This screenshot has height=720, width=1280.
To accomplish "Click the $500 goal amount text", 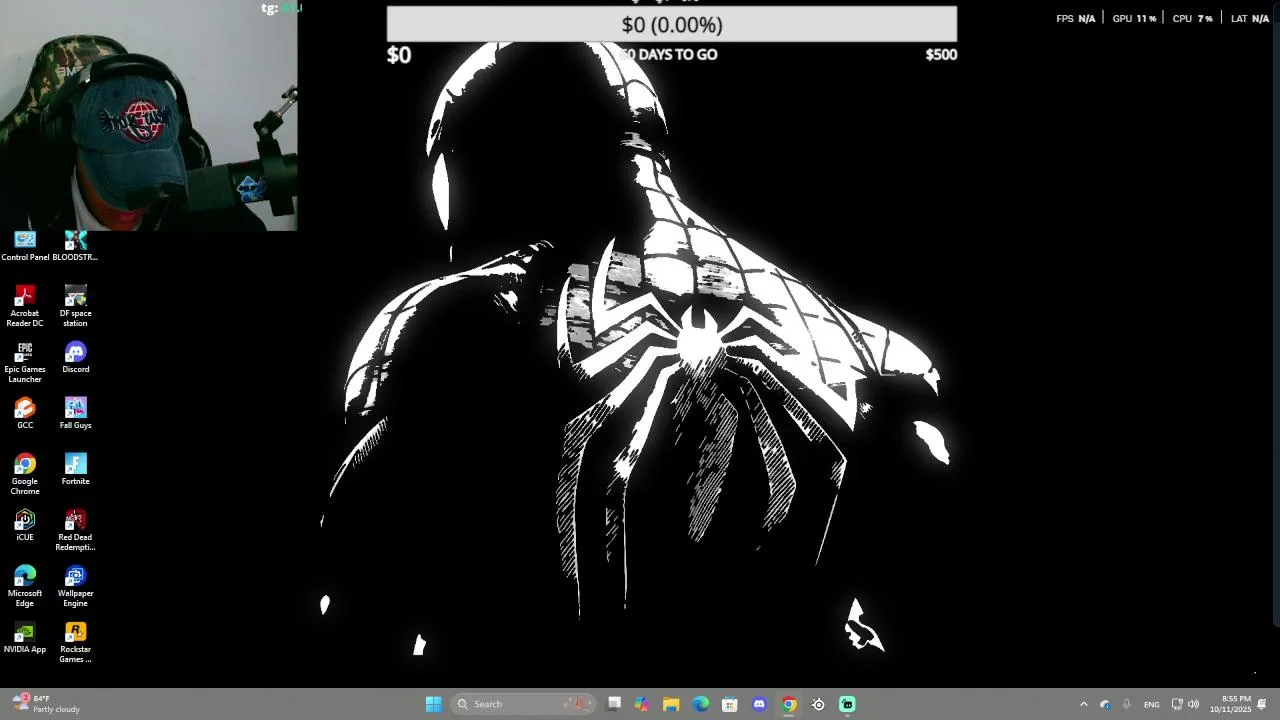I will coord(941,55).
